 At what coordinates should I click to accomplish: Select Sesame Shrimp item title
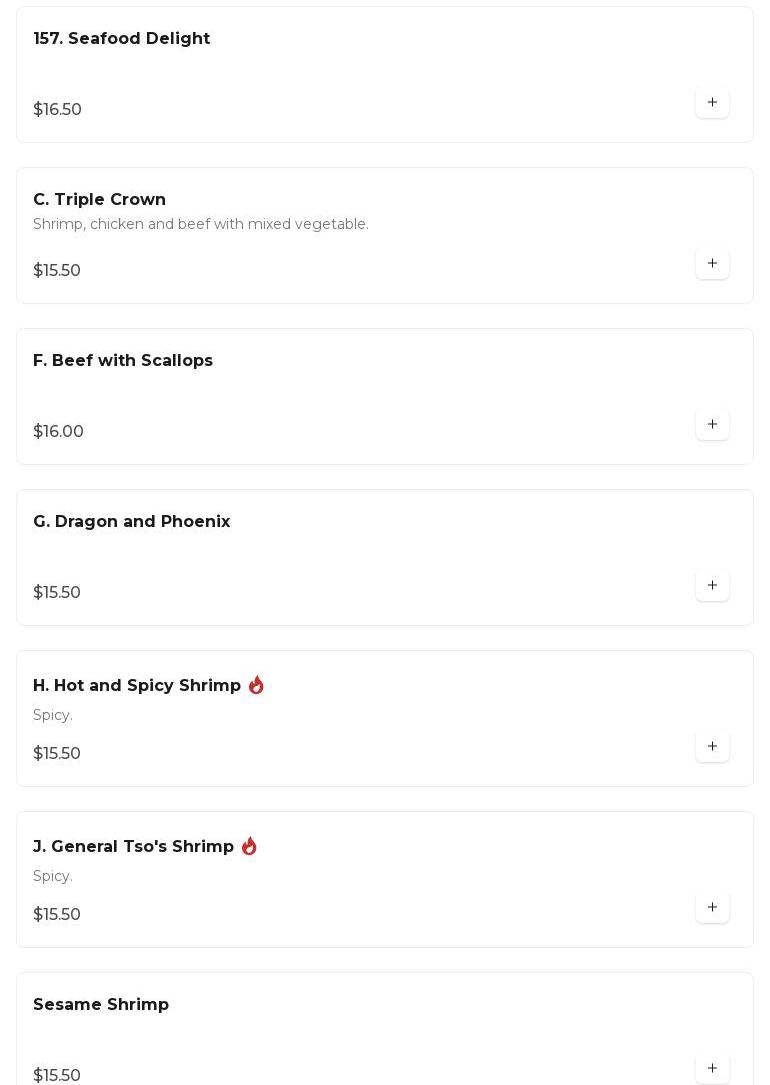pyautogui.click(x=100, y=1005)
